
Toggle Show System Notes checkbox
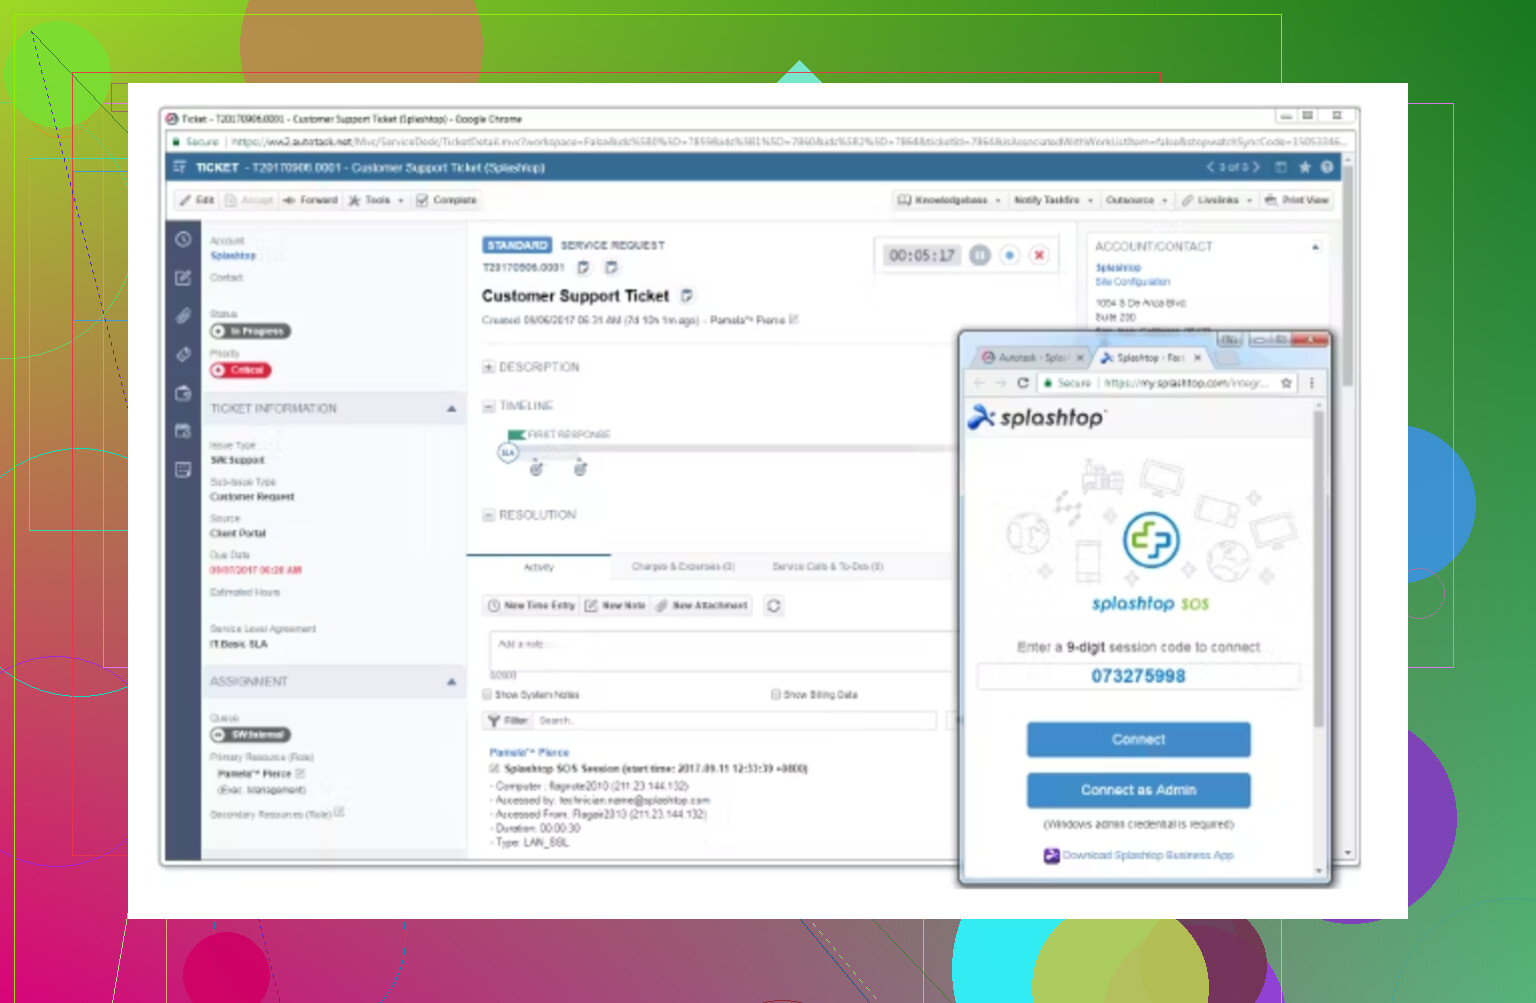click(x=487, y=694)
